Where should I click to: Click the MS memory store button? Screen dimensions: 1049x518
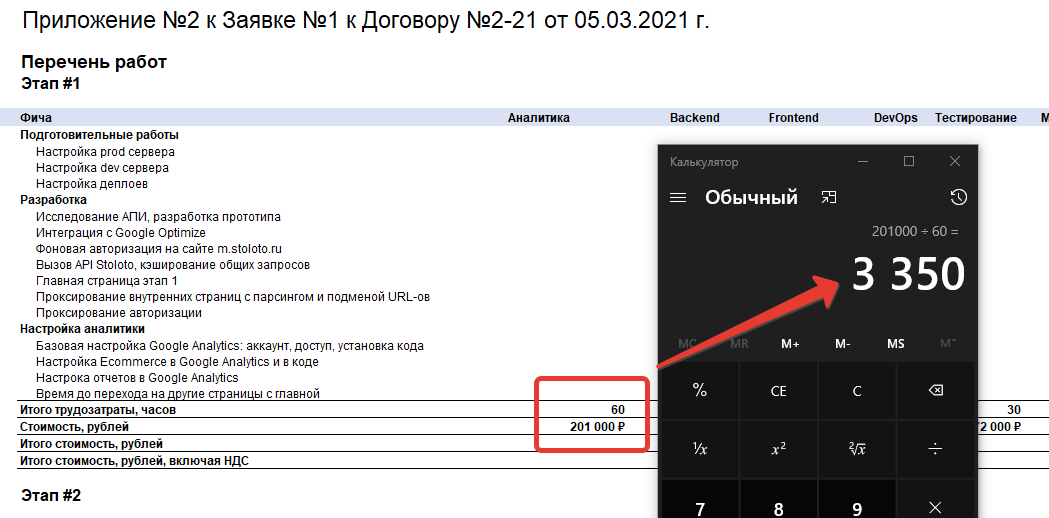tap(895, 344)
